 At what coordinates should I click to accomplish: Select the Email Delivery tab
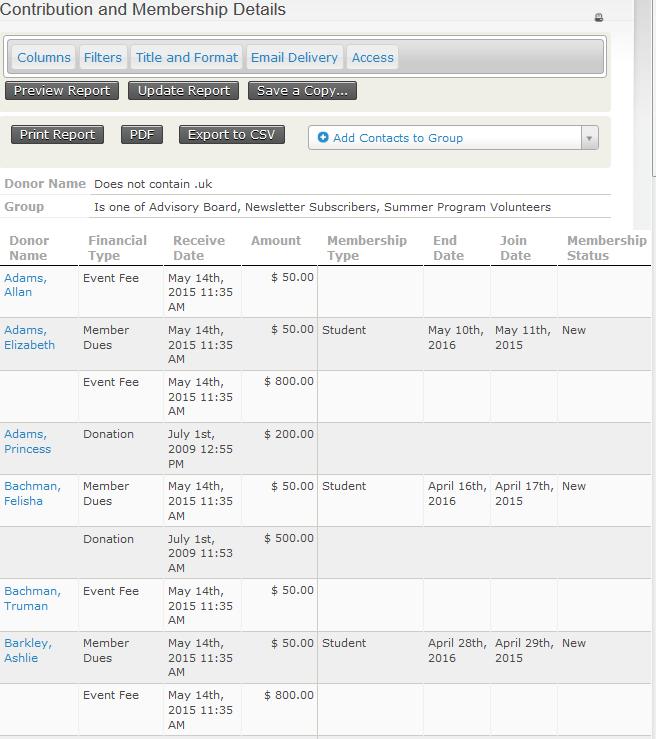pyautogui.click(x=294, y=58)
